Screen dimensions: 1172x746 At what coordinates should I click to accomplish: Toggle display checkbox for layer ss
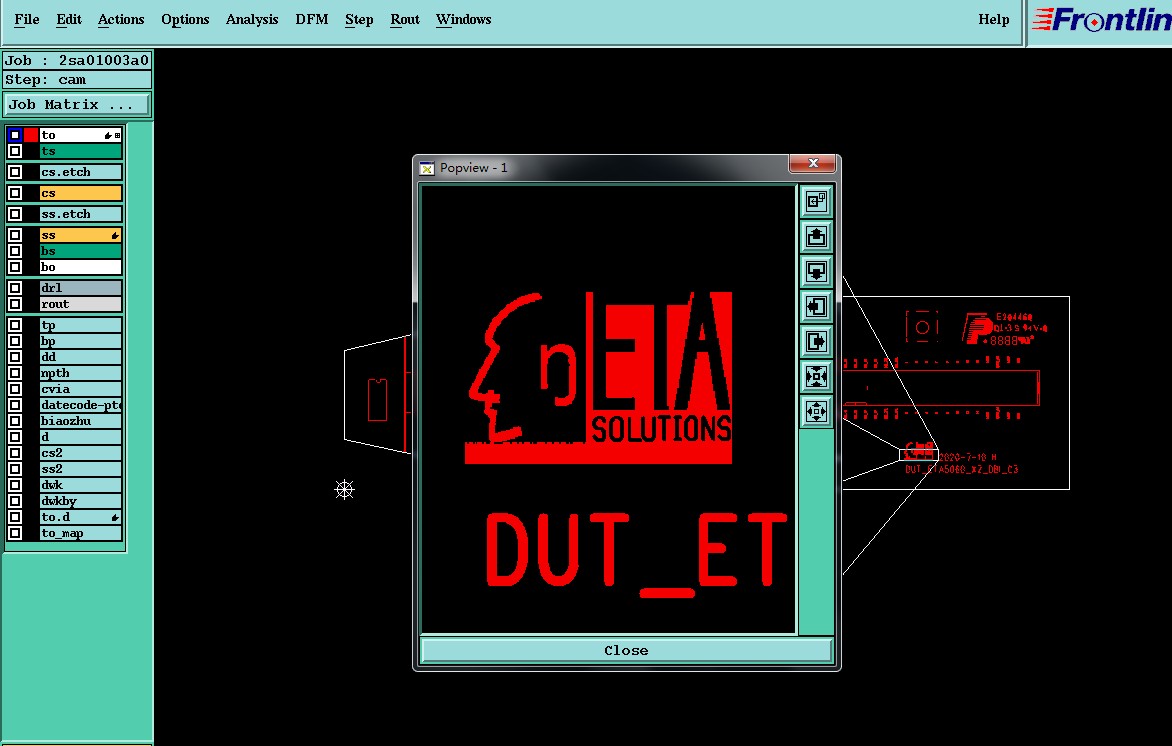15,235
